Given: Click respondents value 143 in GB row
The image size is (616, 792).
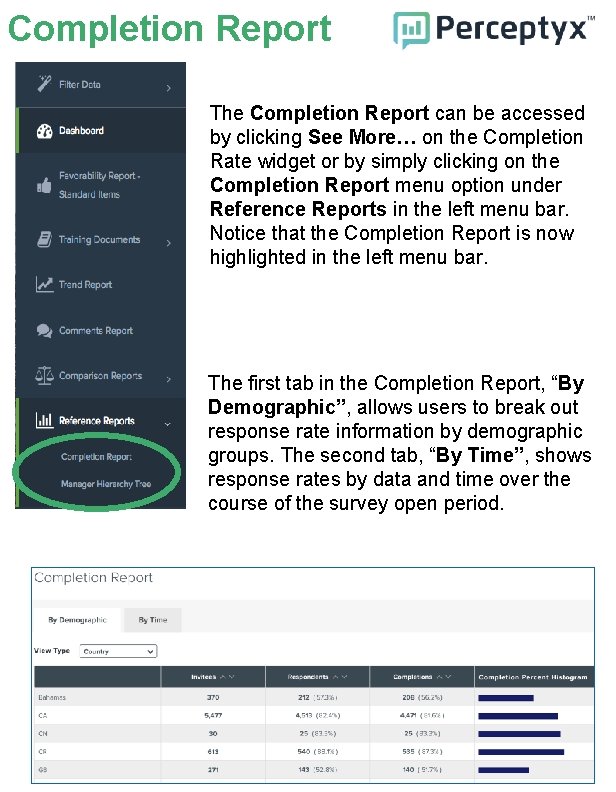Looking at the screenshot, I should point(303,770).
